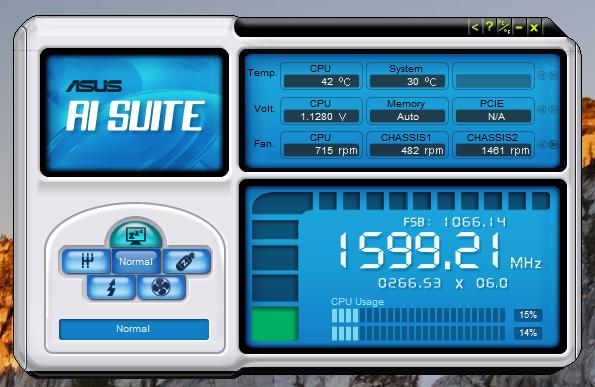
Task: Click the wide Normal status bar
Action: tap(134, 329)
